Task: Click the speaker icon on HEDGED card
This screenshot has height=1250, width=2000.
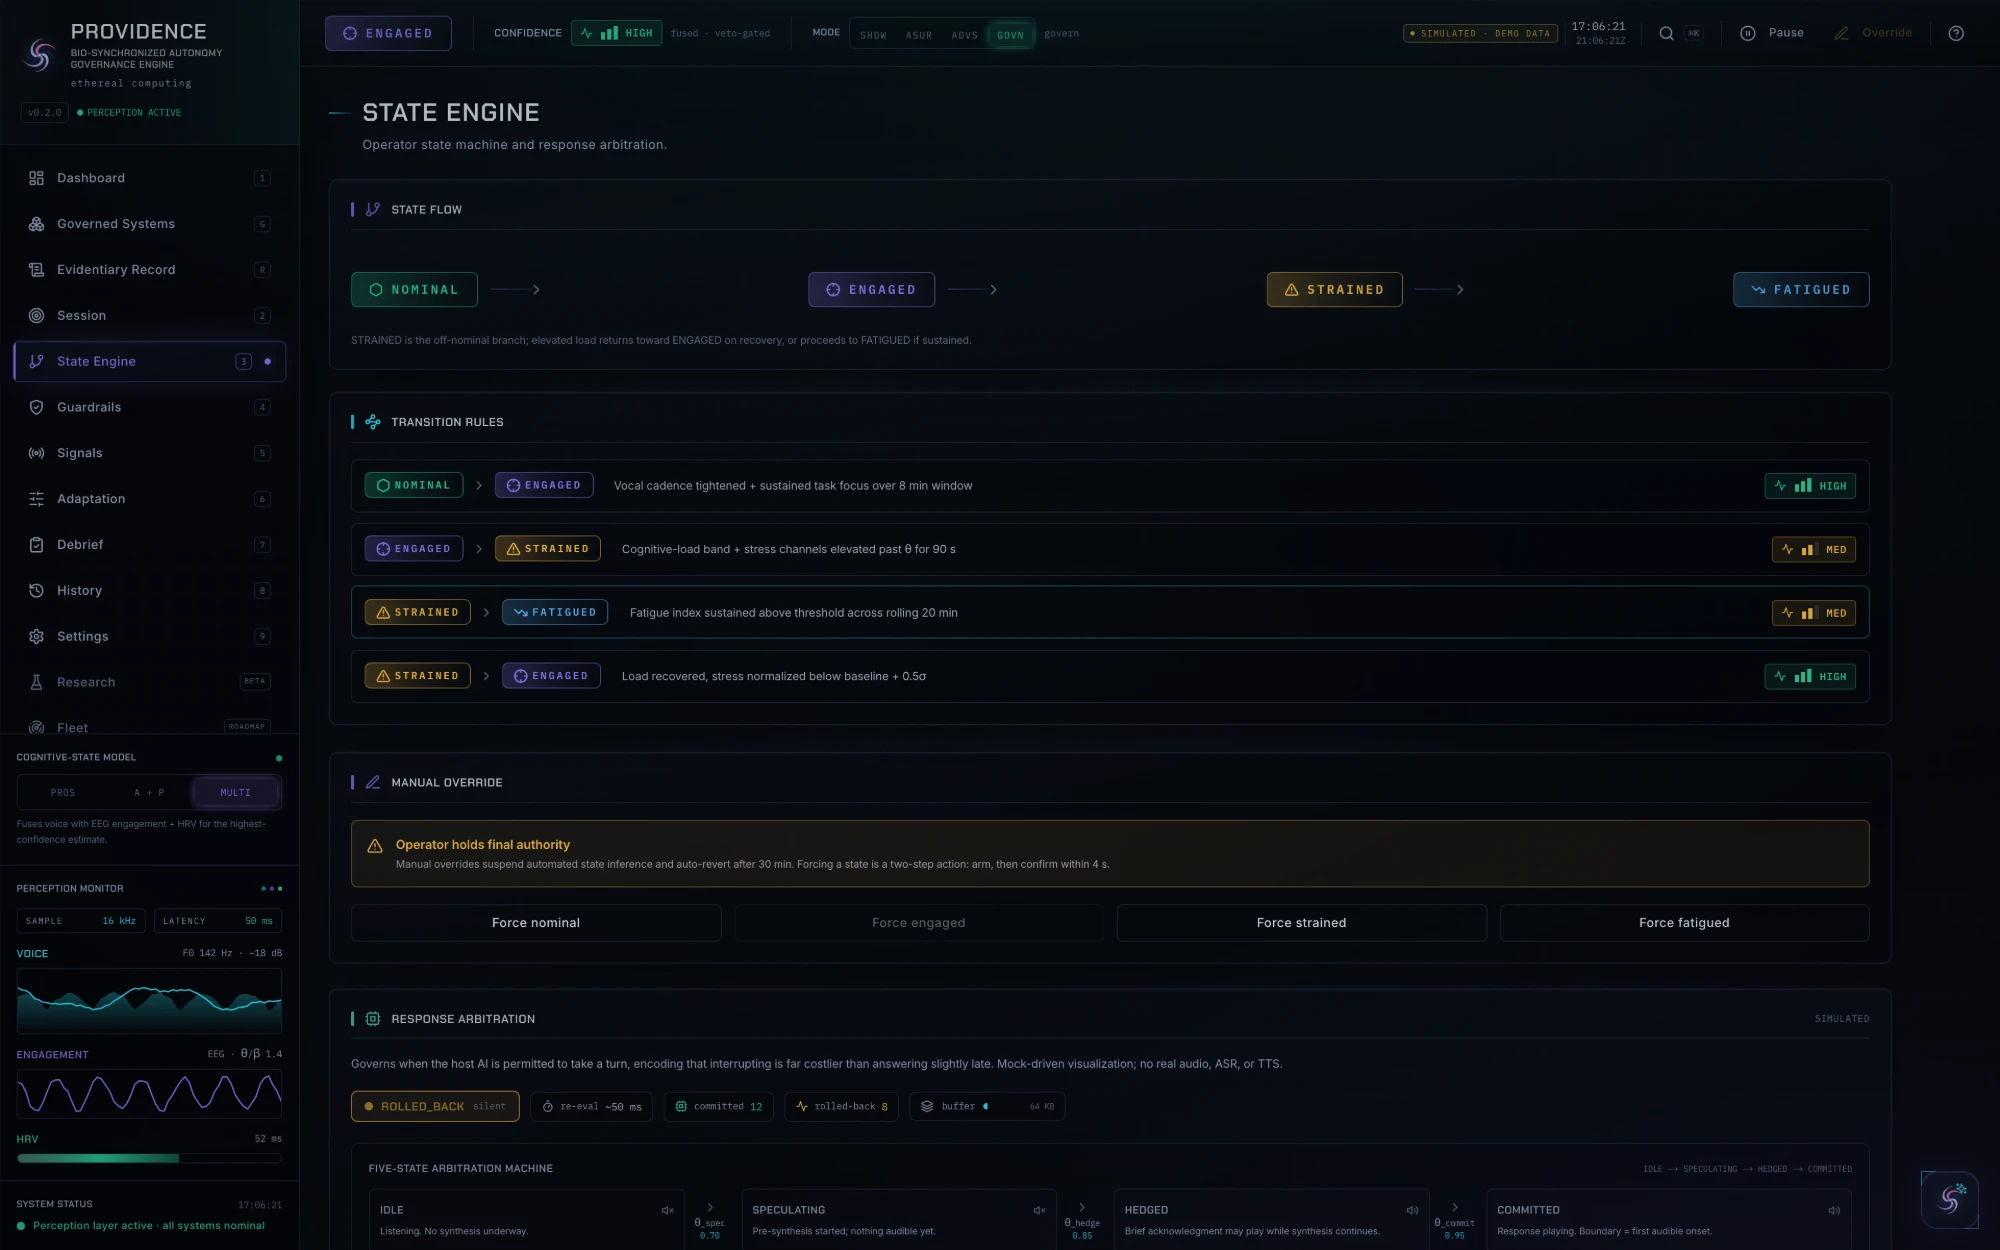Action: pos(1412,1210)
